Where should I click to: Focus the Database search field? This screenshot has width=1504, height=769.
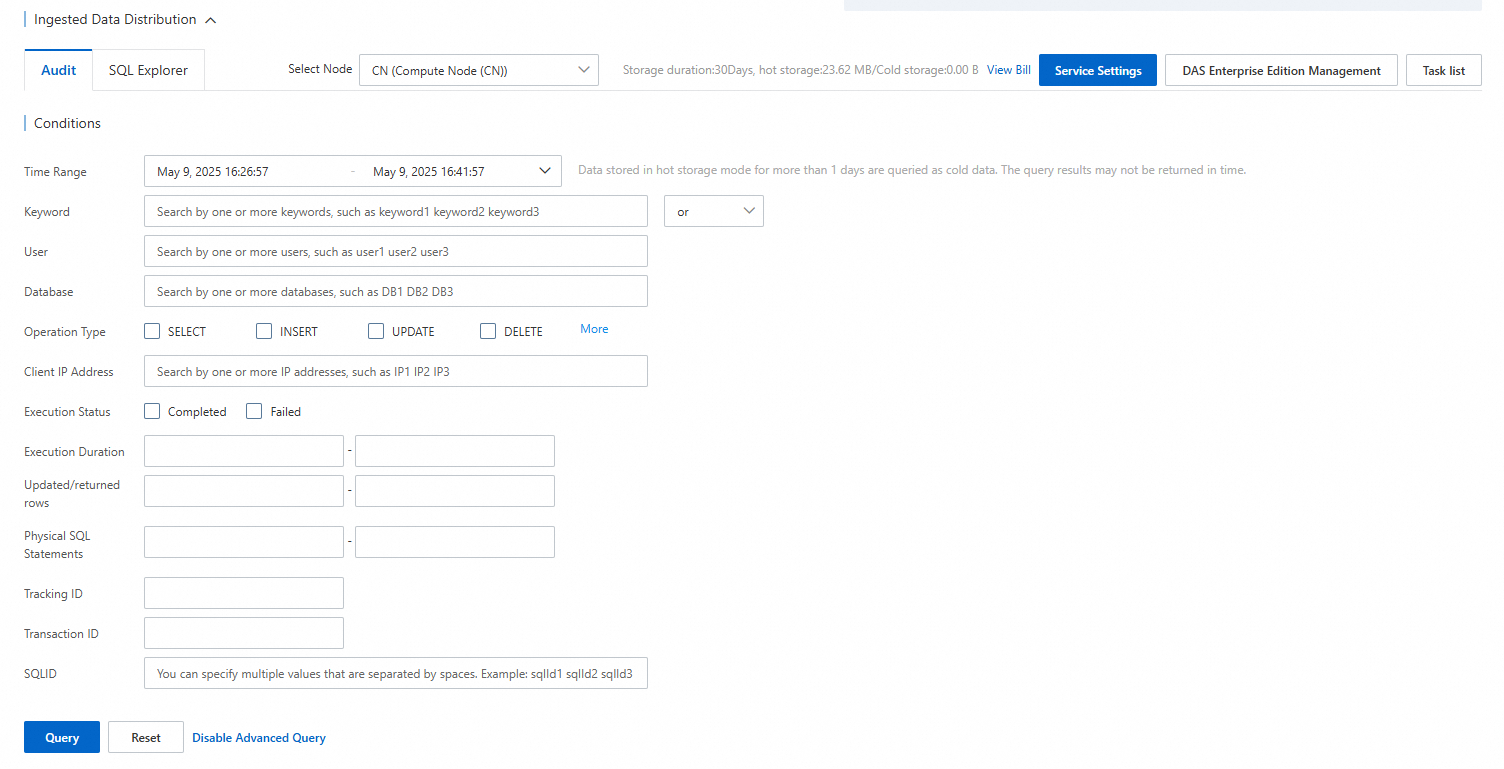point(396,291)
